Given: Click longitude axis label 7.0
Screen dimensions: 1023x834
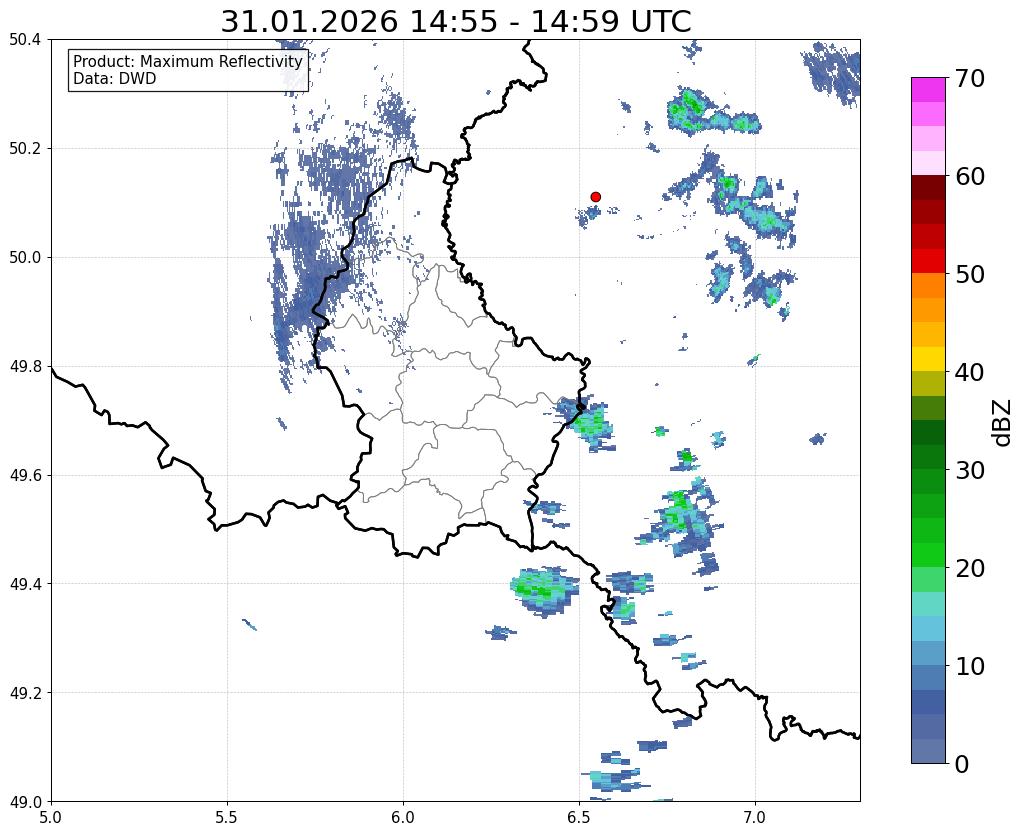Looking at the screenshot, I should pos(756,817).
